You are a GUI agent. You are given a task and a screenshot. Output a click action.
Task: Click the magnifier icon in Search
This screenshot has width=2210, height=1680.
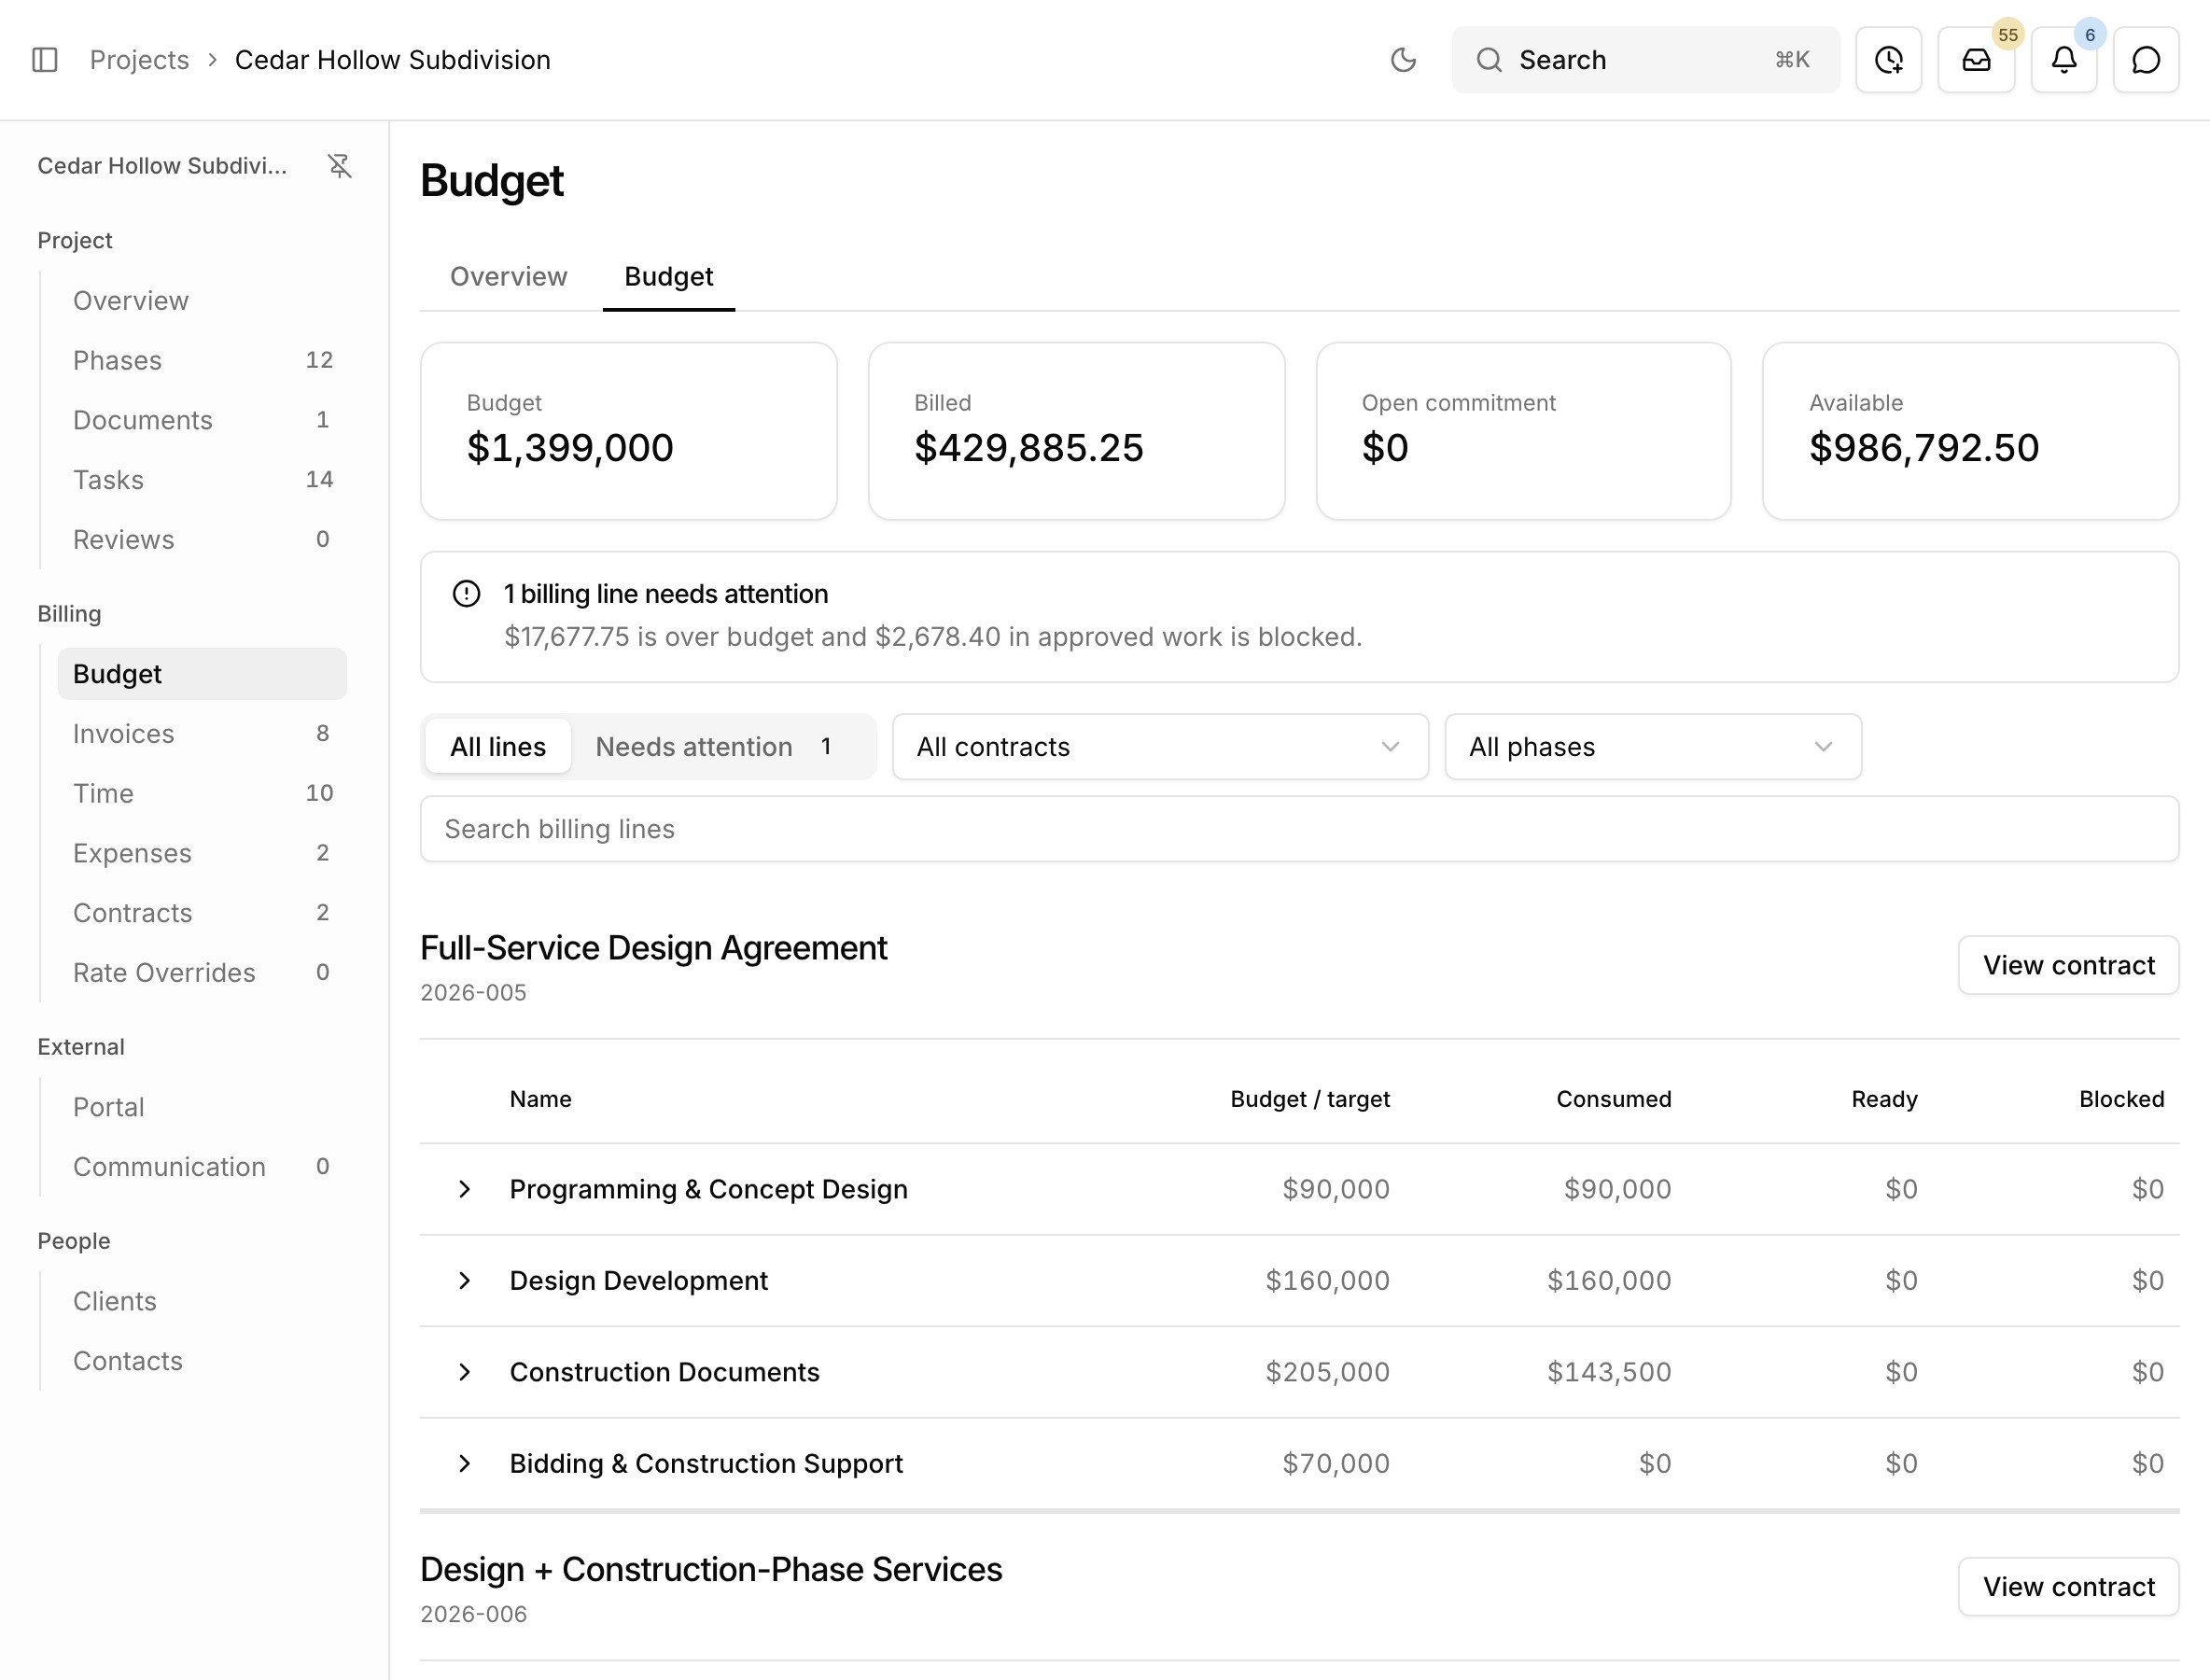click(1489, 60)
